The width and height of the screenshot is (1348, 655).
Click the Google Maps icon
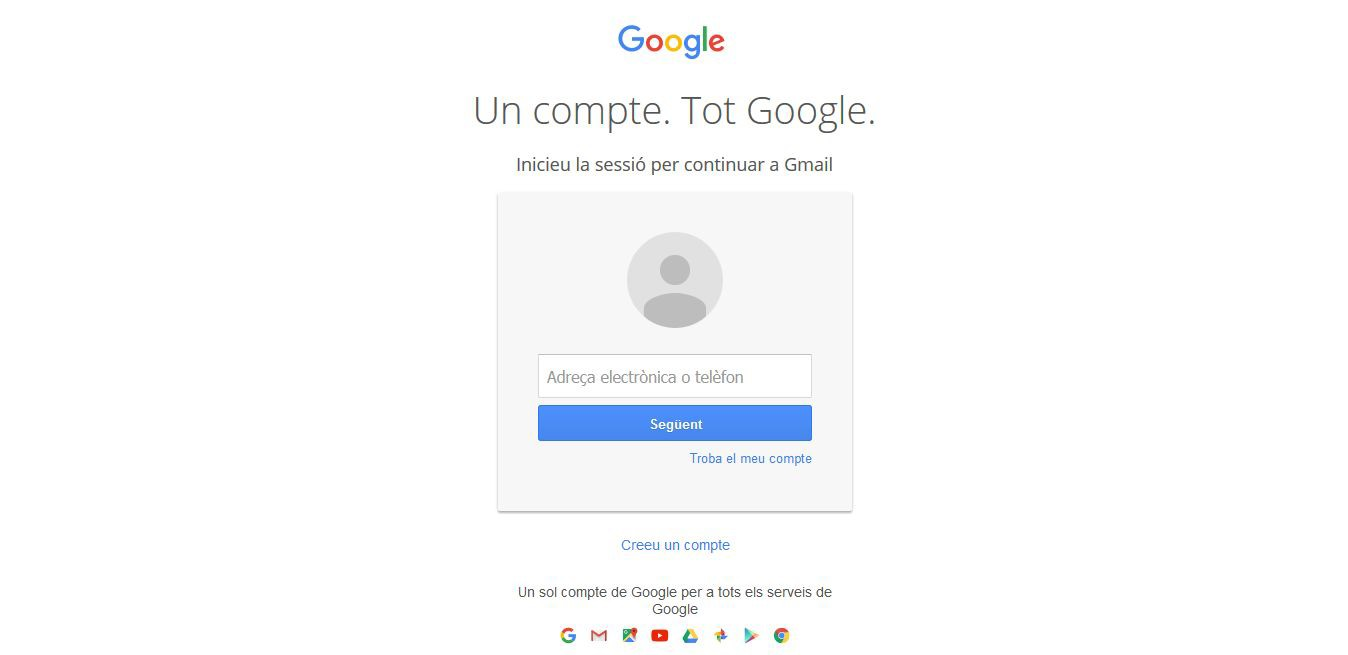629,635
